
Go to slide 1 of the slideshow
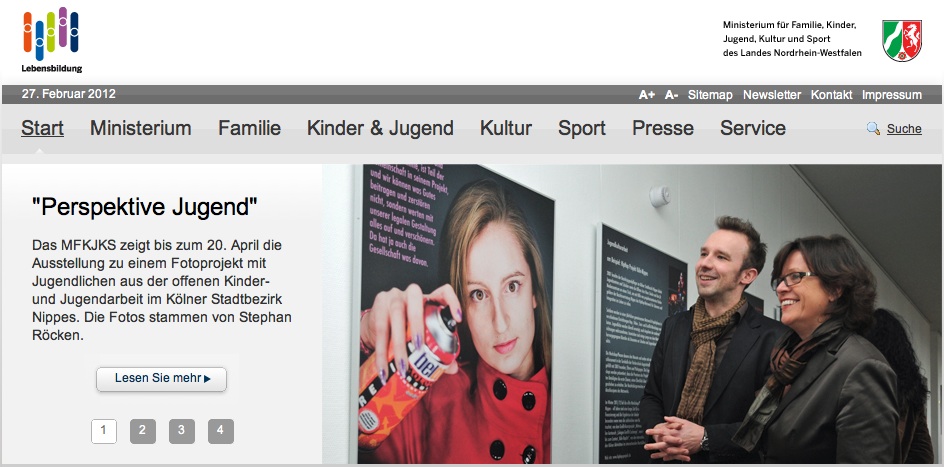(x=104, y=431)
